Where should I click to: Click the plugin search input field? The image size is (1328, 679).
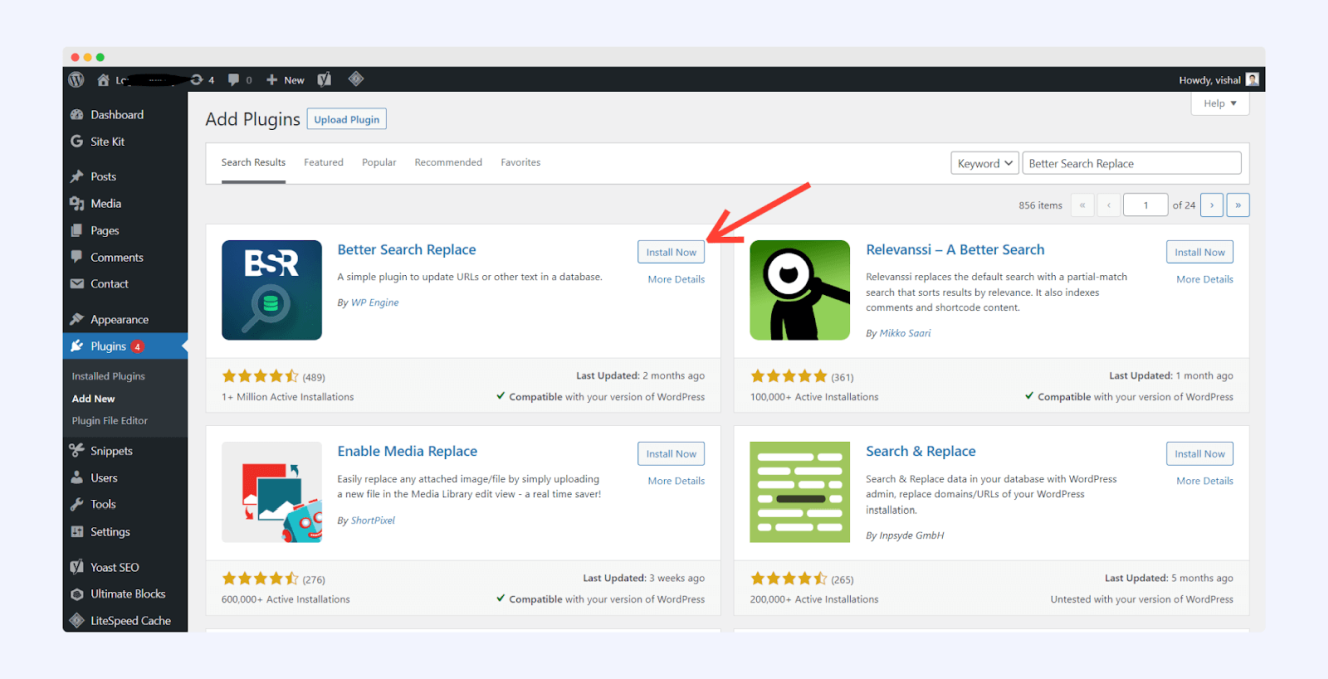click(1131, 164)
